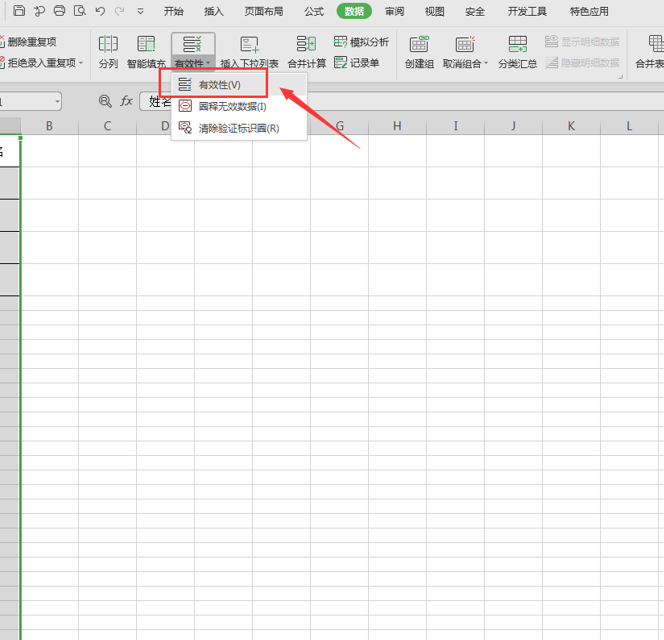Viewport: 664px width, 640px height.
Task: Click the 有效性 ribbon icon
Action: pyautogui.click(x=192, y=44)
